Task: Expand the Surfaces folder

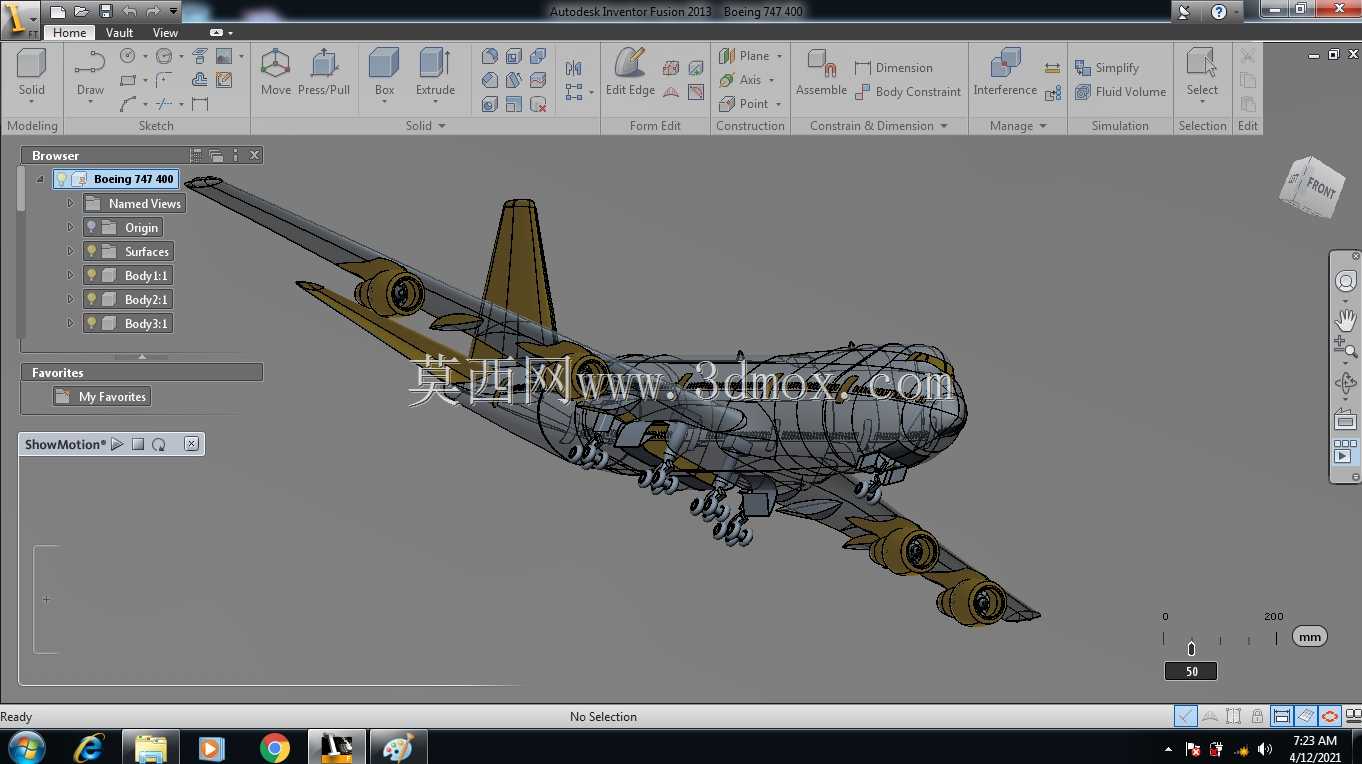Action: click(70, 252)
